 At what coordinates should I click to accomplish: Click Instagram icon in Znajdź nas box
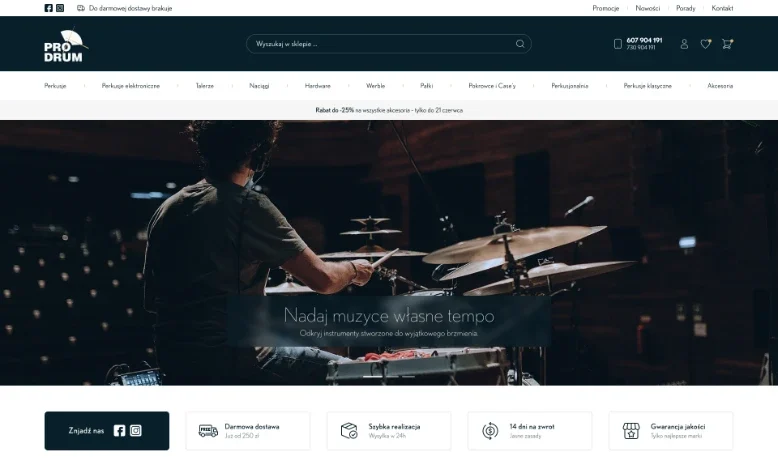(135, 431)
